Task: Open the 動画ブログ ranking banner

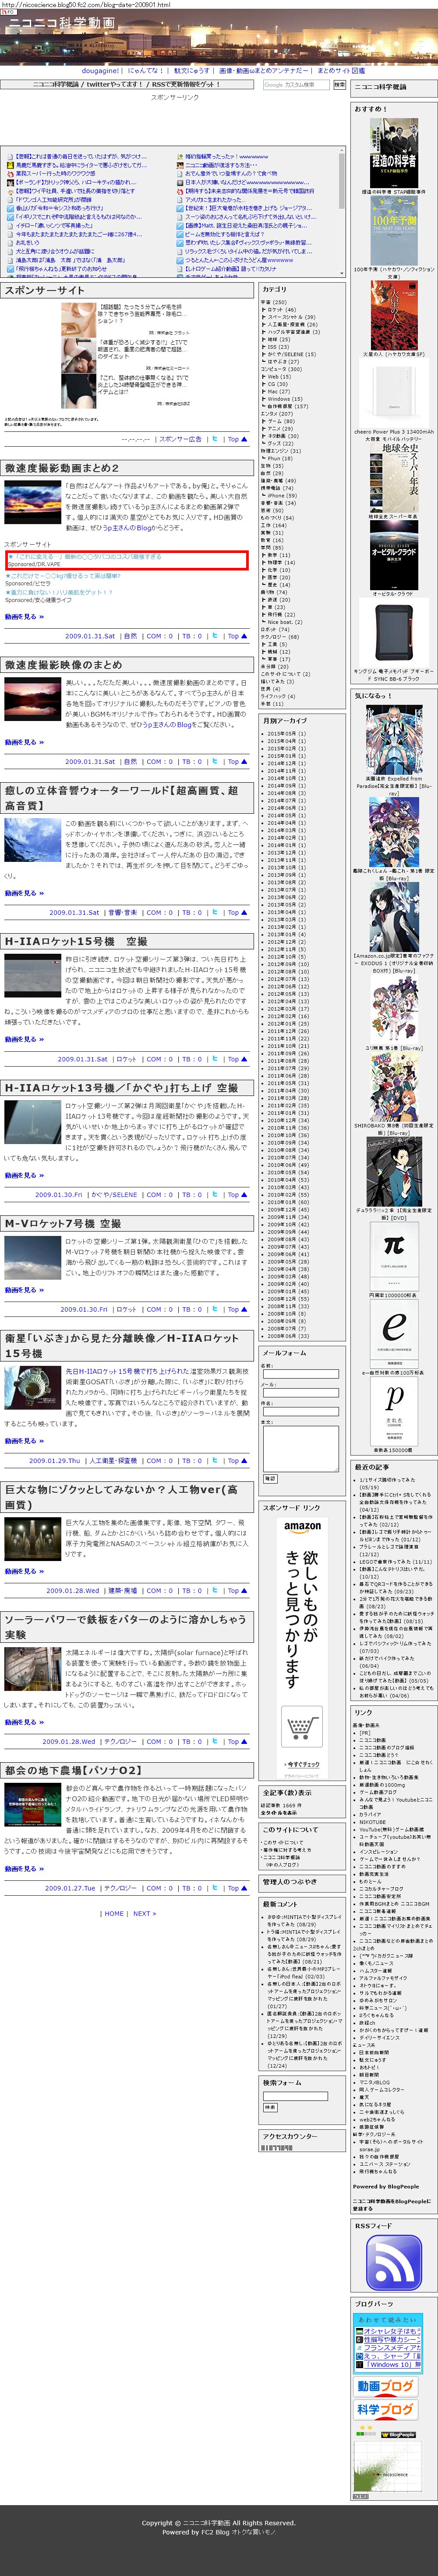Action: (x=386, y=2386)
